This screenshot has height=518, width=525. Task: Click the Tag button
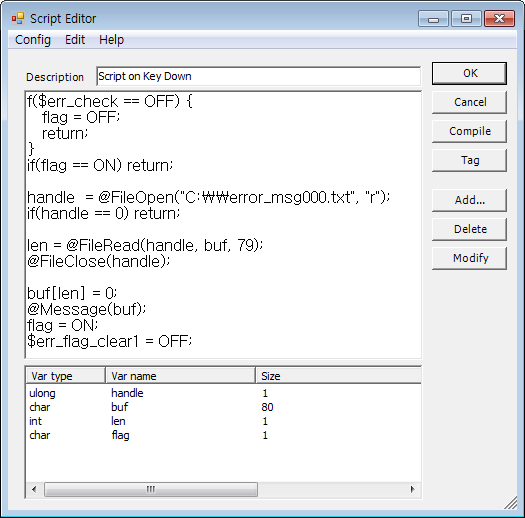click(x=469, y=160)
